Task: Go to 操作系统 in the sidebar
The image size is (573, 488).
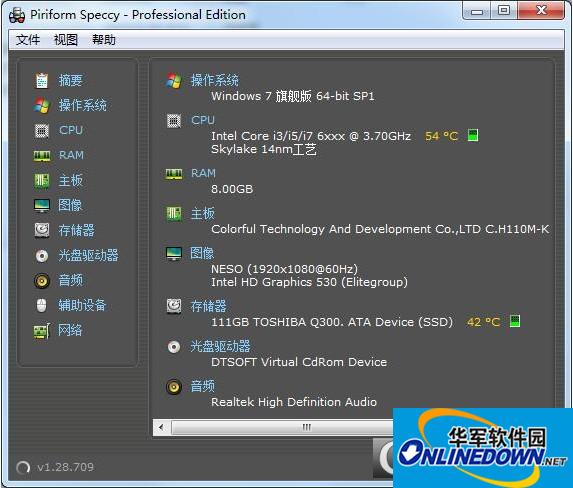Action: 83,105
